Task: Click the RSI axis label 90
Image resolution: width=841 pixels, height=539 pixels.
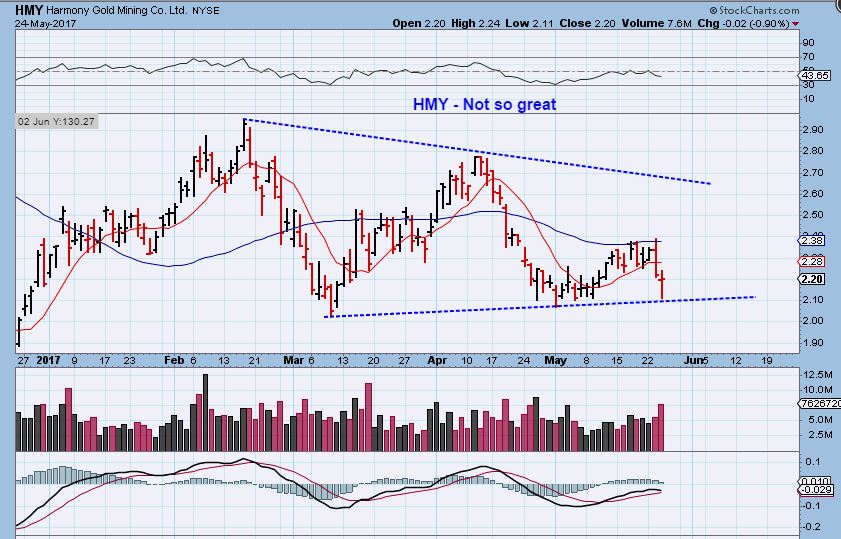Action: [x=808, y=43]
